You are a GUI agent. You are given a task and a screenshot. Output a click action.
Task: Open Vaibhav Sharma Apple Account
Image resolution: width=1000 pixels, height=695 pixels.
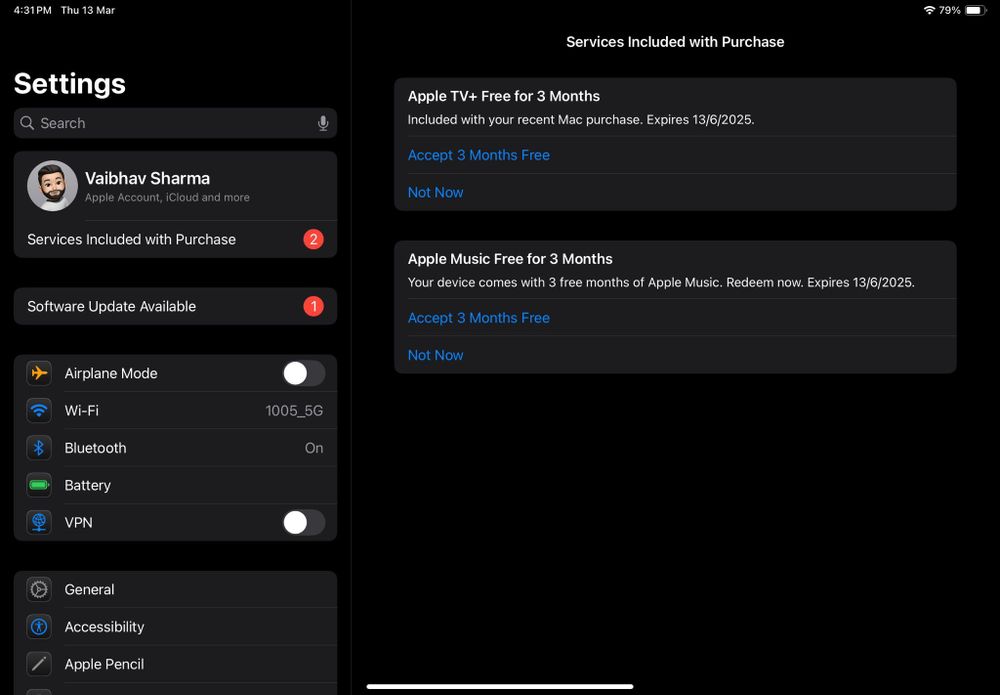[175, 186]
